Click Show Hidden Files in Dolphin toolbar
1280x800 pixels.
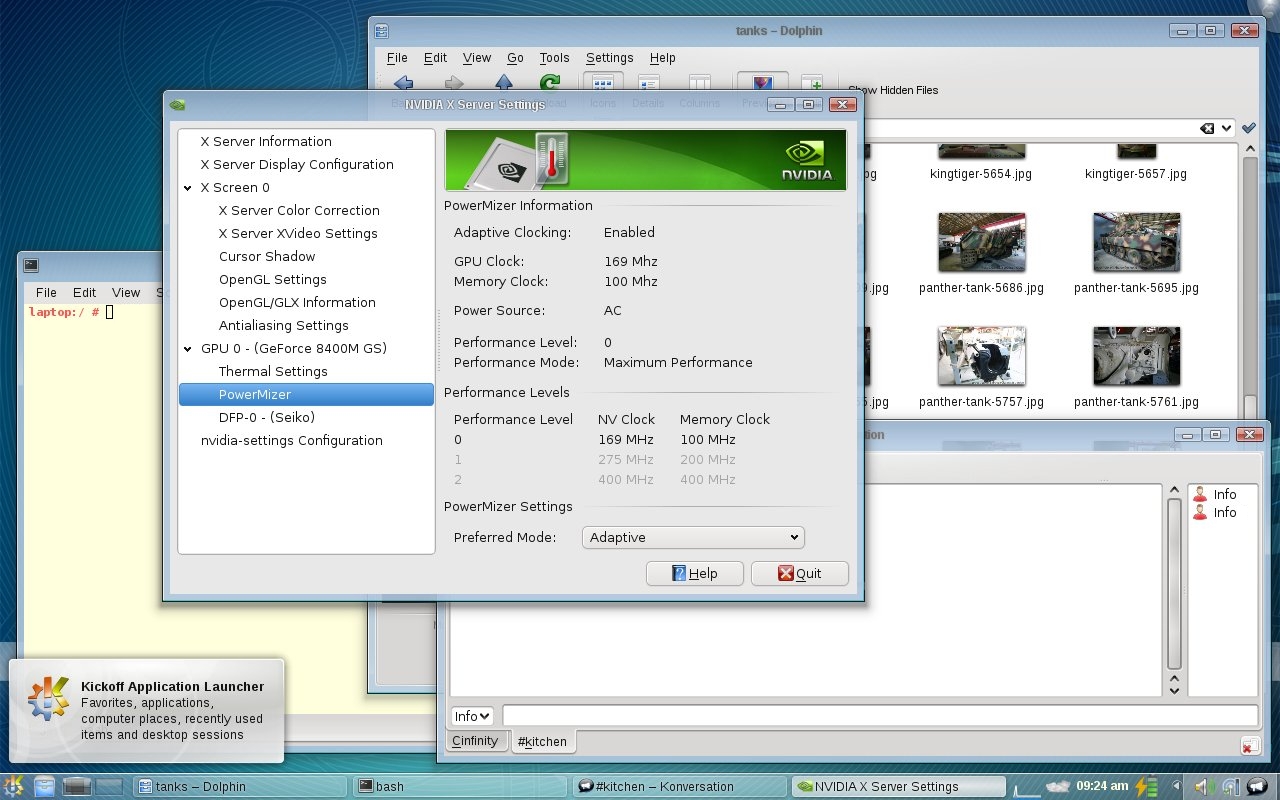pyautogui.click(x=893, y=90)
